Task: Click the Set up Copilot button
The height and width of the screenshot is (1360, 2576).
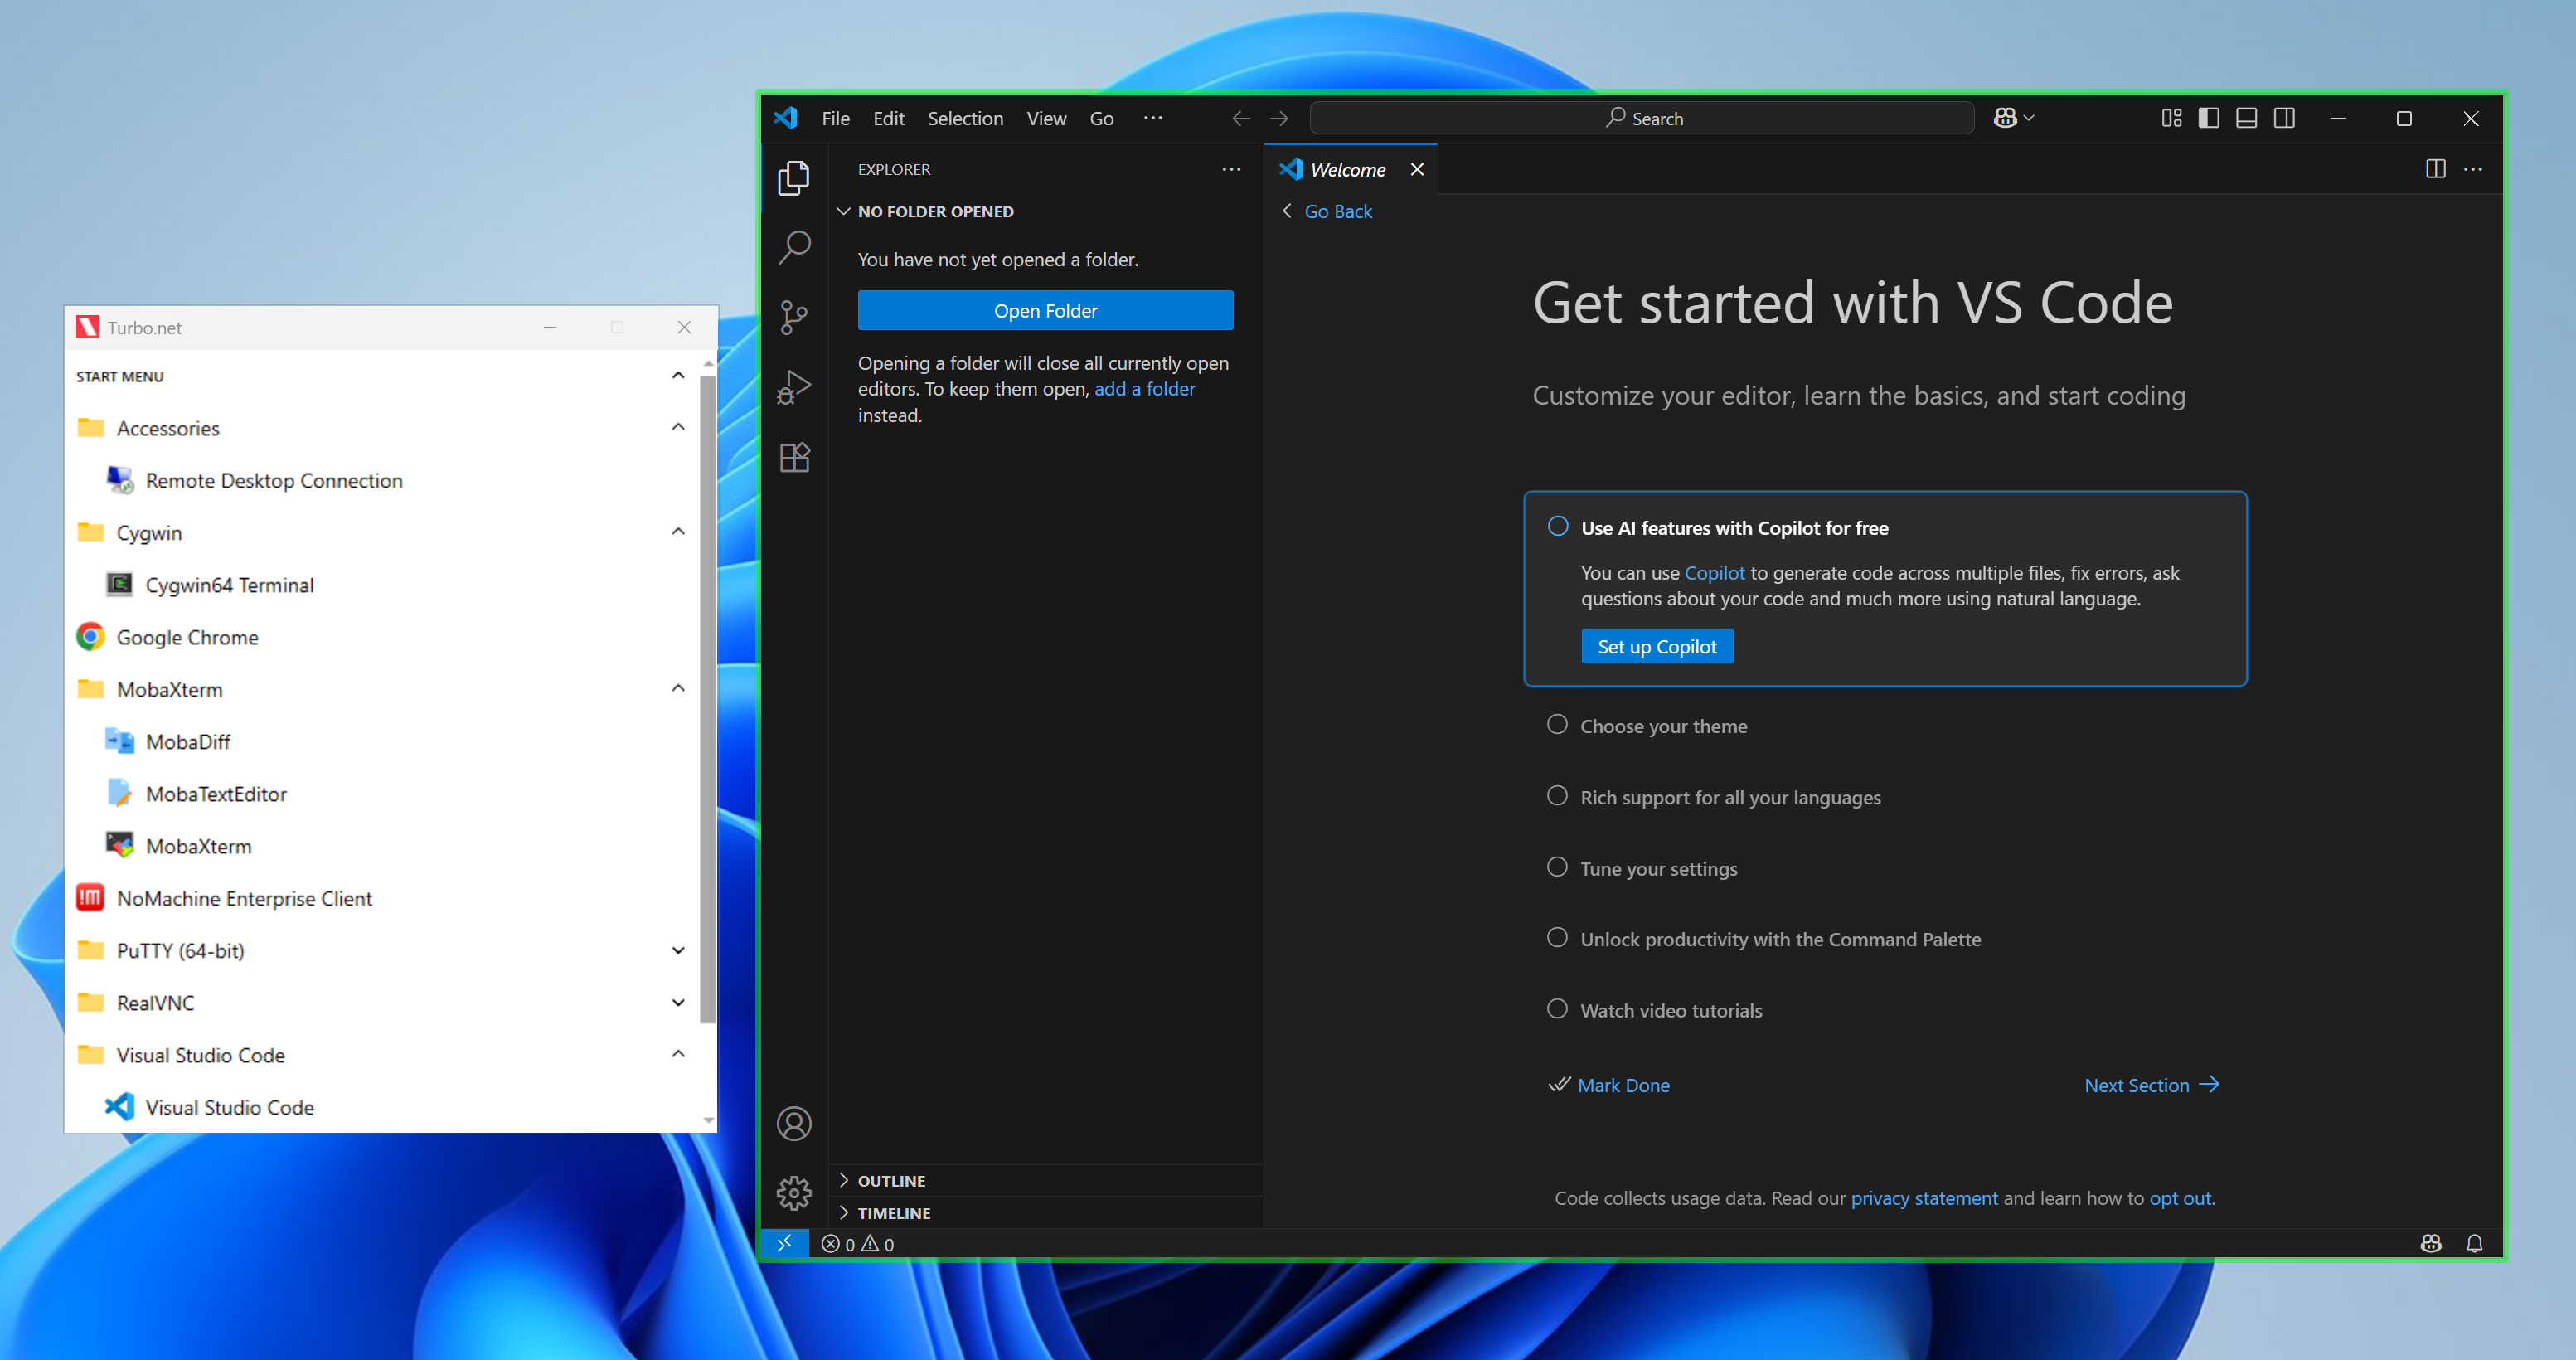Action: coord(1657,646)
